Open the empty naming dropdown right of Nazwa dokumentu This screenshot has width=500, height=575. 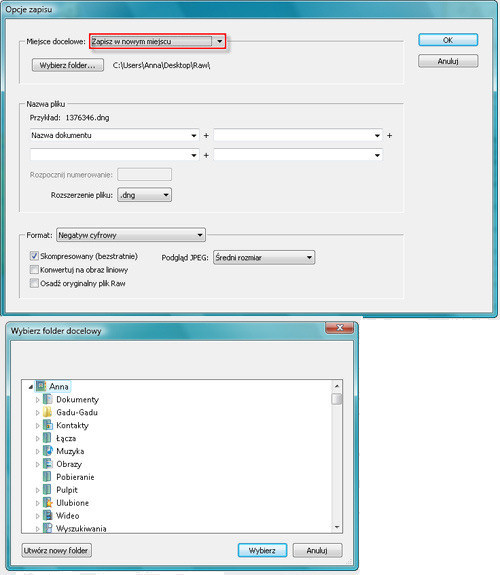[298, 135]
